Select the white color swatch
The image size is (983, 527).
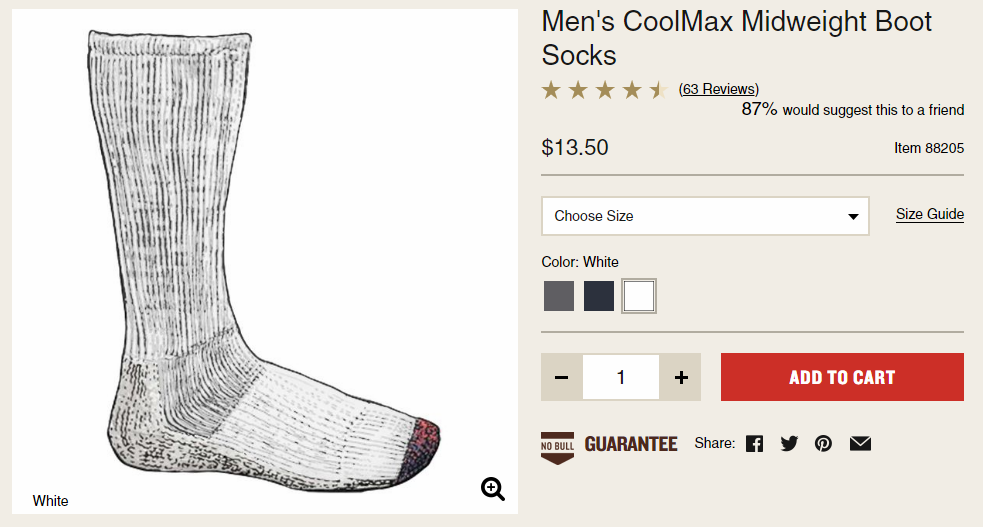[639, 296]
